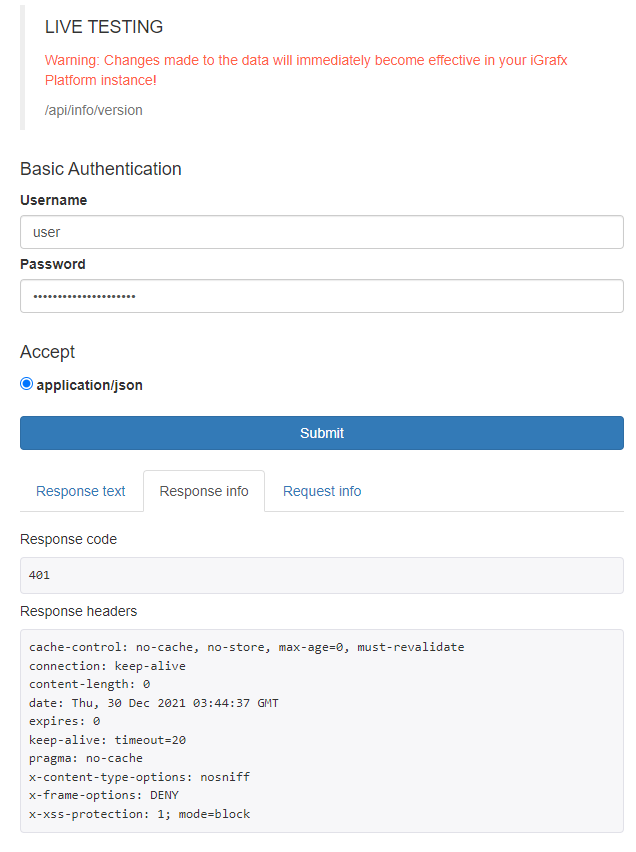This screenshot has height=852, width=636.
Task: Open the Request info tab
Action: coord(322,491)
